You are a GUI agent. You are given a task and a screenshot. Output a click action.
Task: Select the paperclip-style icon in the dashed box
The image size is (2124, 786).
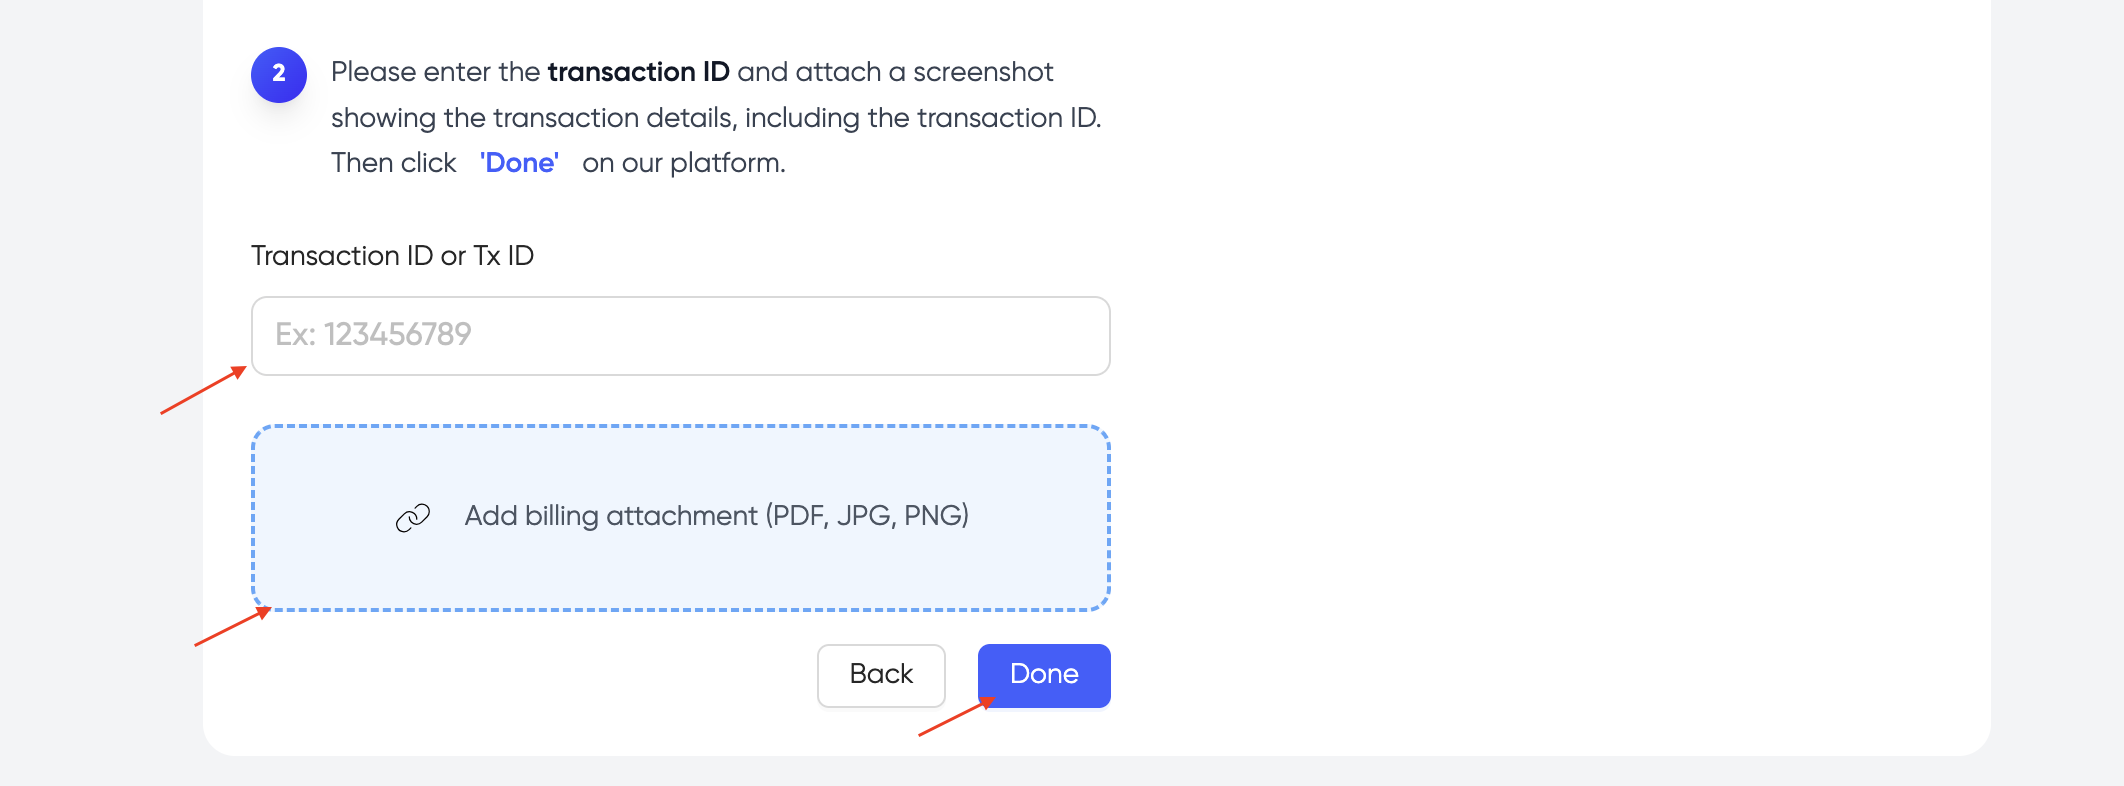point(412,518)
